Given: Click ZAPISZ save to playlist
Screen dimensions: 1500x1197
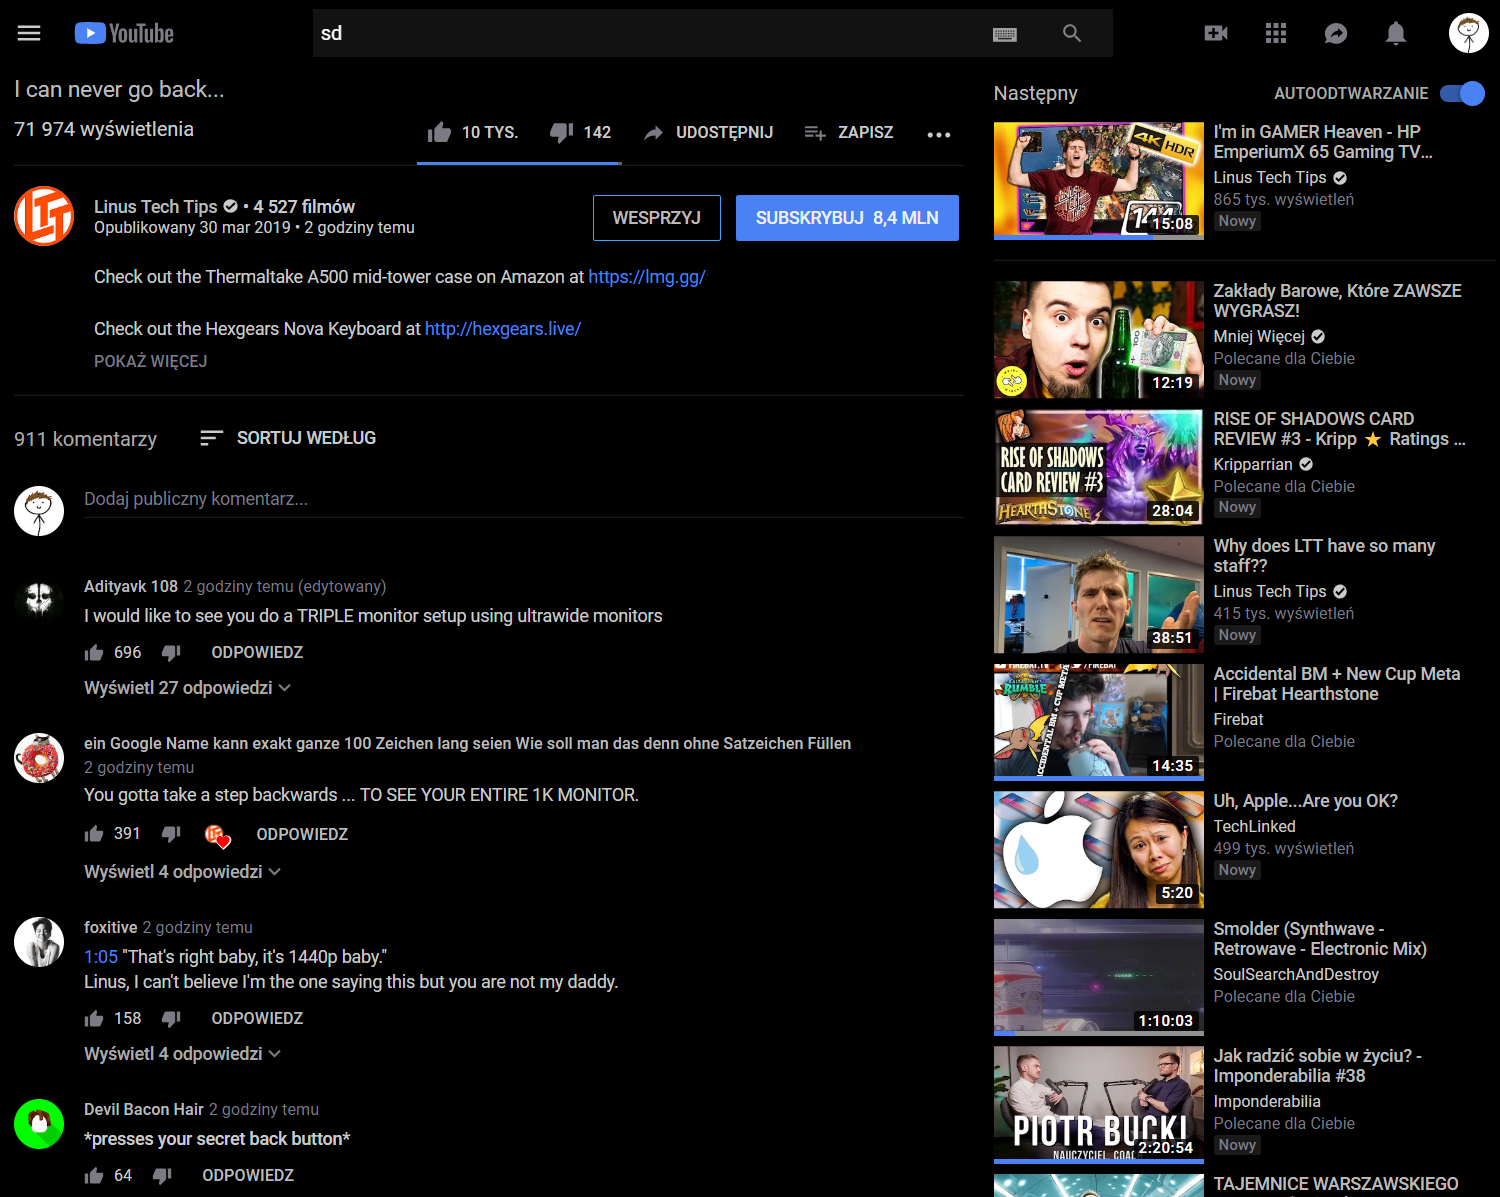Looking at the screenshot, I should (x=849, y=132).
